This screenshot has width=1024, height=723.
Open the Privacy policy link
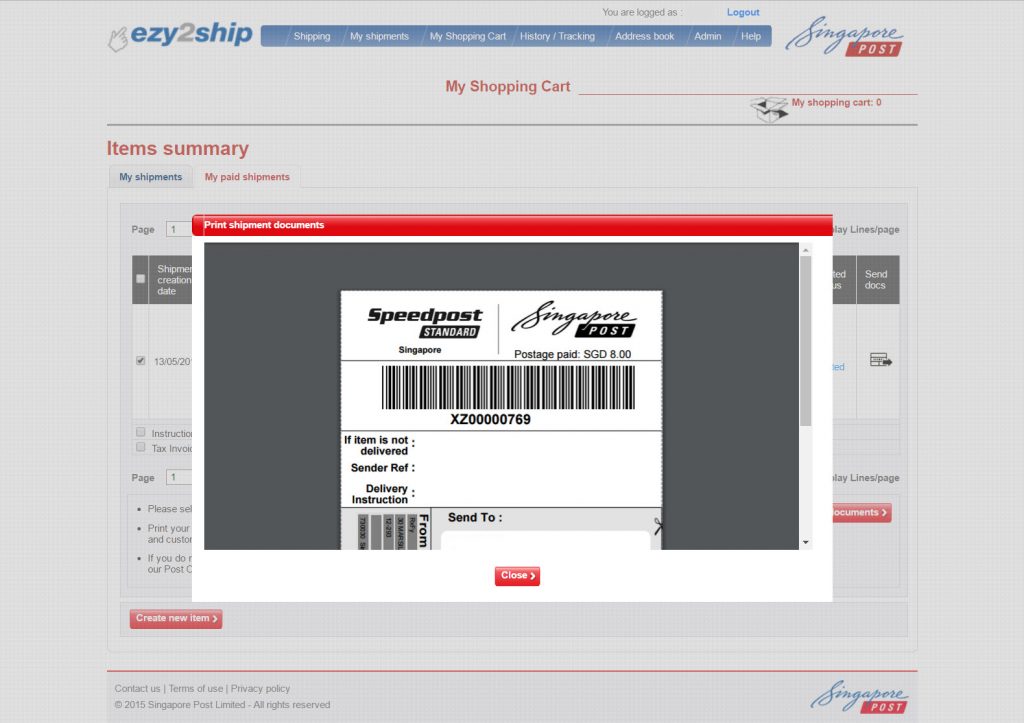point(260,688)
